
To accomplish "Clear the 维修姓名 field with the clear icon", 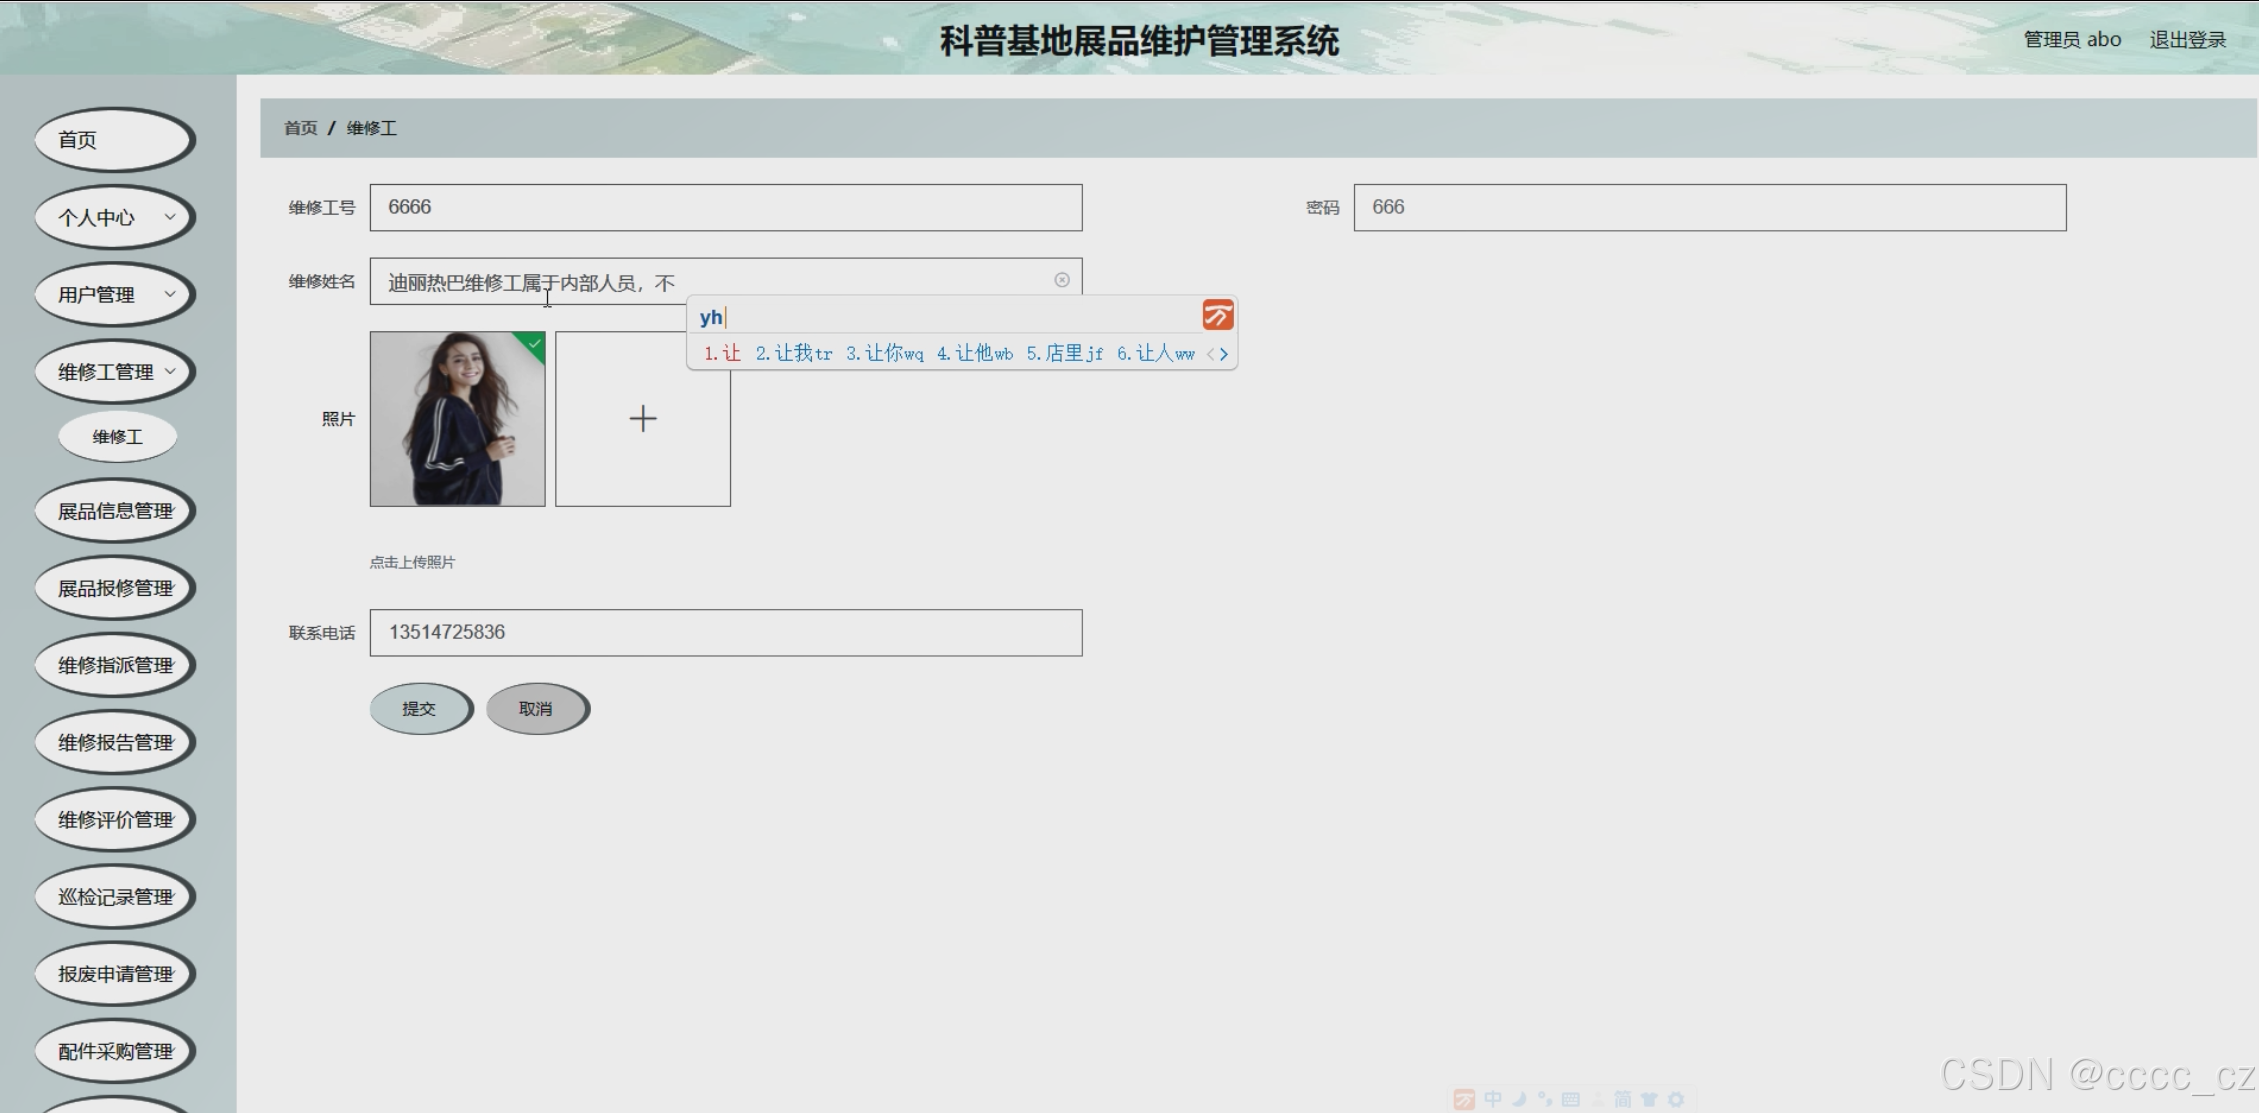I will [x=1062, y=280].
